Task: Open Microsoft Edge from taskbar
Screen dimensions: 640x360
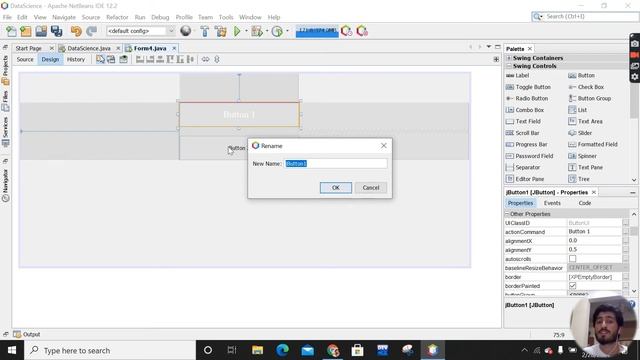Action: (x=282, y=350)
